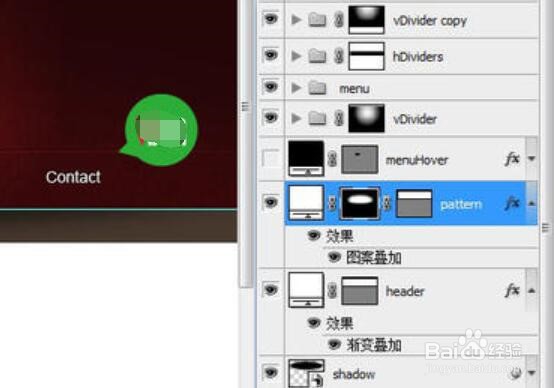Show the hidden menuHover layer
Image resolution: width=554 pixels, height=388 pixels.
(271, 158)
